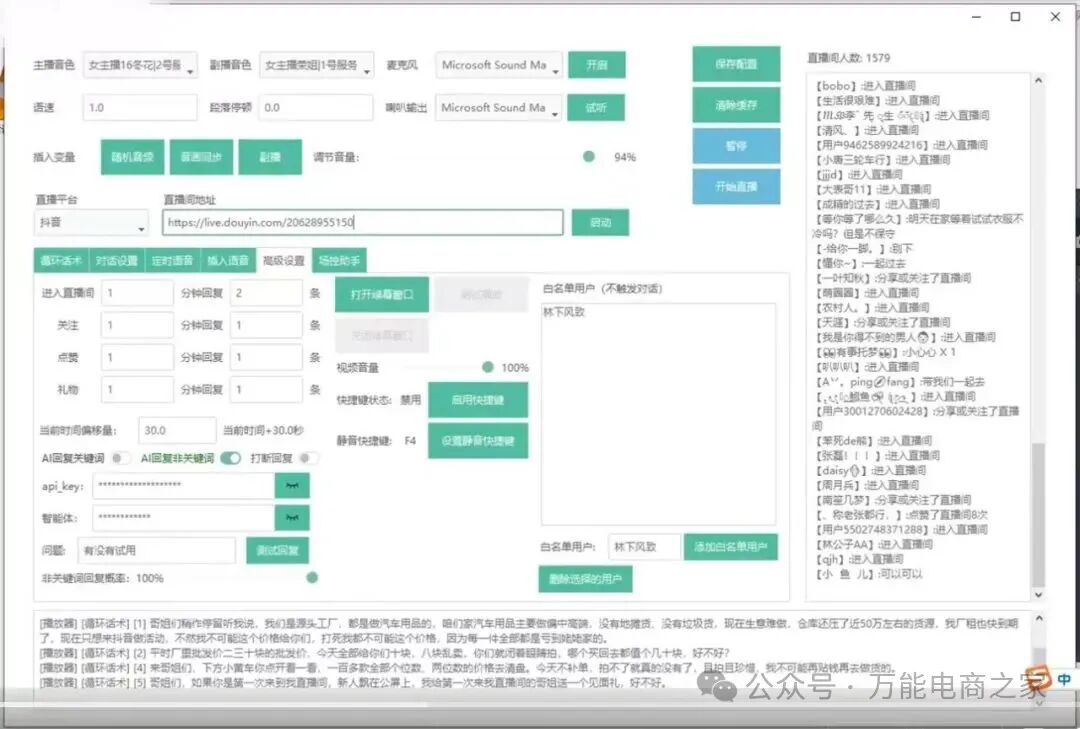Image resolution: width=1080 pixels, height=729 pixels.
Task: Click the 直播间地址 URL input field
Action: 362,222
